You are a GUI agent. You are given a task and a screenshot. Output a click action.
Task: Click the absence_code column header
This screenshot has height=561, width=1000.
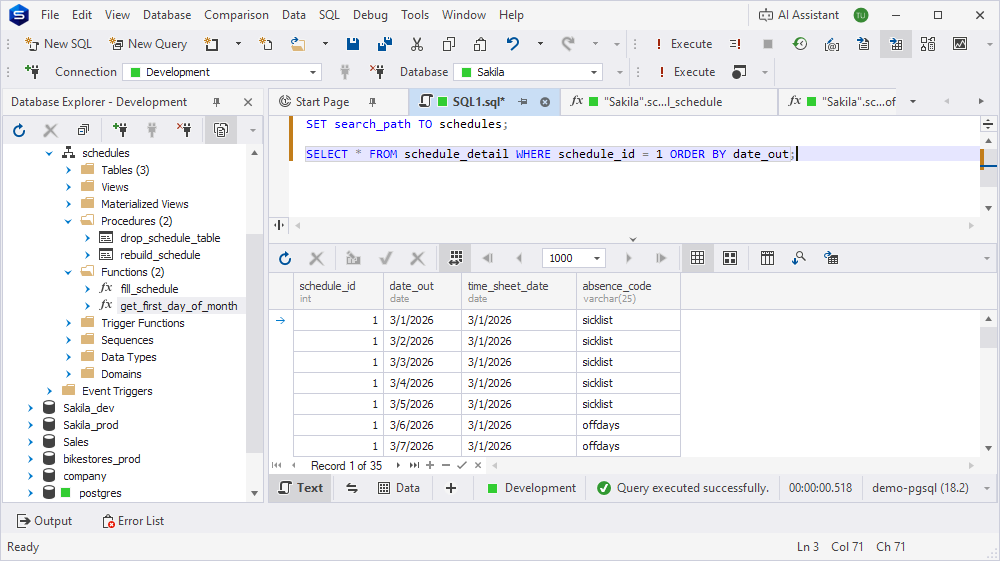tap(628, 291)
